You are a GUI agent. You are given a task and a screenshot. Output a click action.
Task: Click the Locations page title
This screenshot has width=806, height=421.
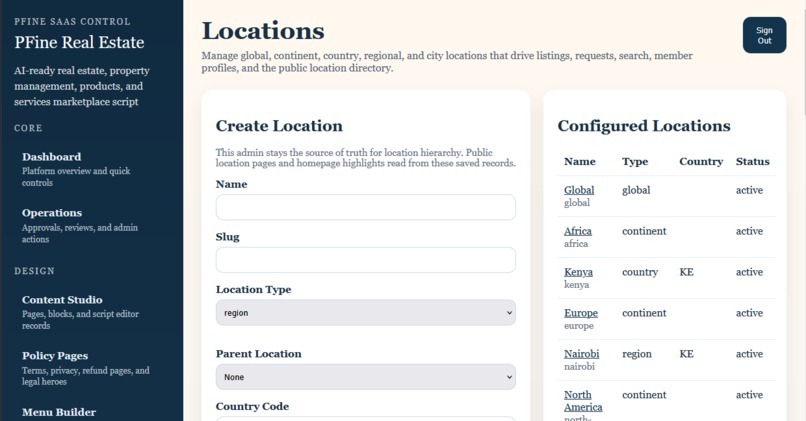tap(263, 31)
